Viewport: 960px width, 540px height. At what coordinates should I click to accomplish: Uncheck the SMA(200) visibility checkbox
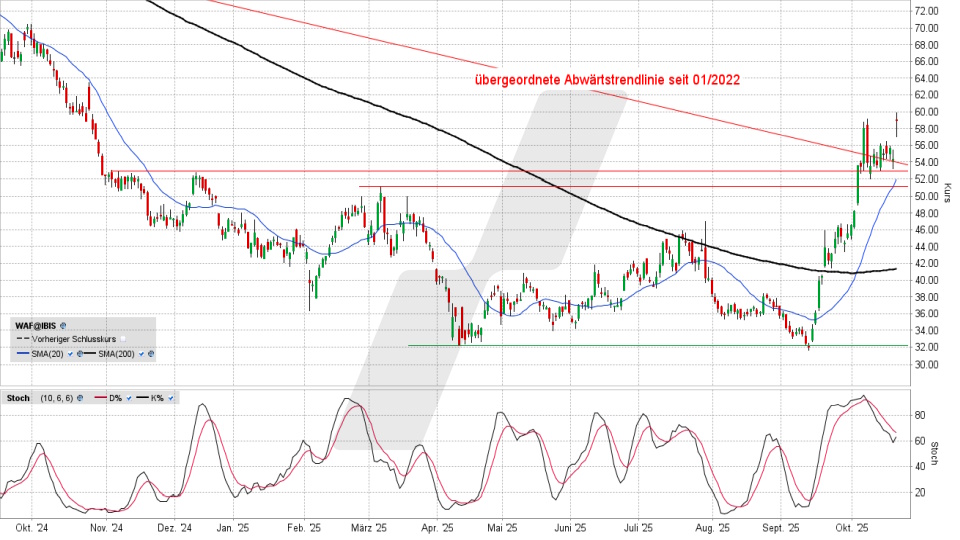coord(141,354)
